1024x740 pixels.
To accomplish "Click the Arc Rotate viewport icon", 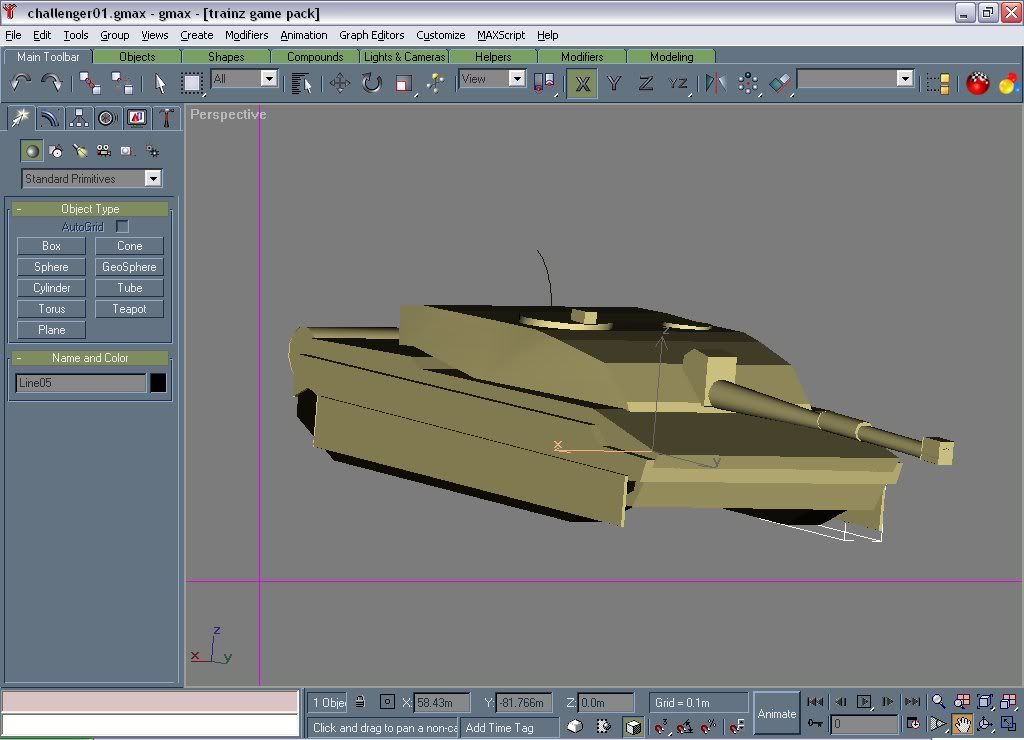I will [984, 724].
